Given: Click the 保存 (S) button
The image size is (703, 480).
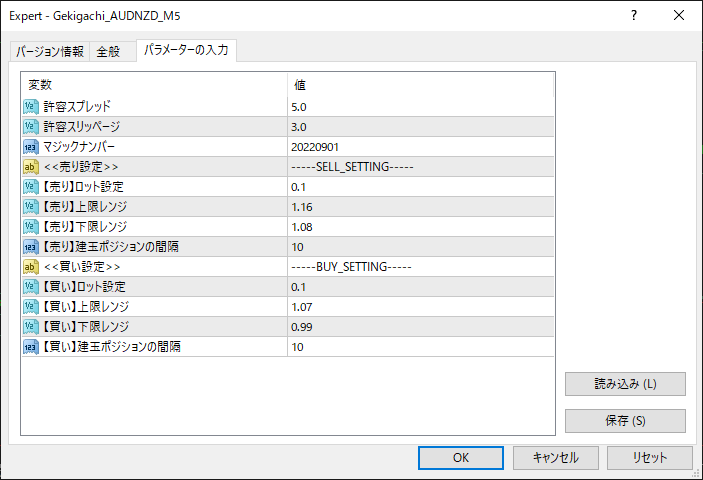Looking at the screenshot, I should [625, 420].
